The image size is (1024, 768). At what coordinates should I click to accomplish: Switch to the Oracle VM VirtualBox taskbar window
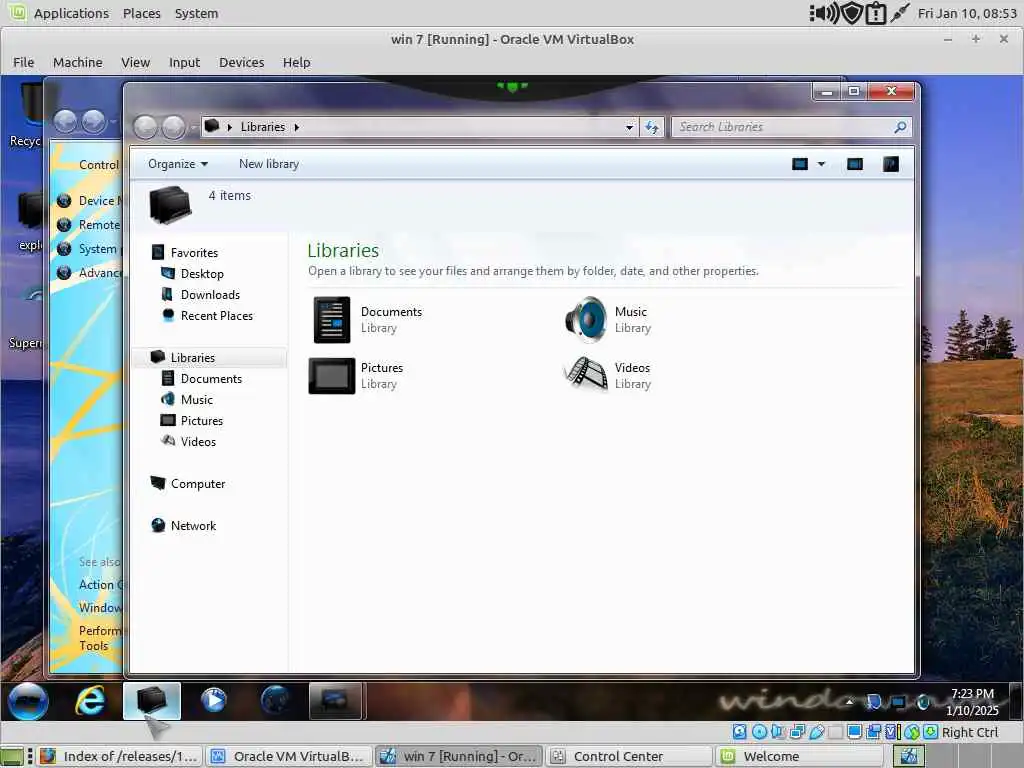(289, 756)
